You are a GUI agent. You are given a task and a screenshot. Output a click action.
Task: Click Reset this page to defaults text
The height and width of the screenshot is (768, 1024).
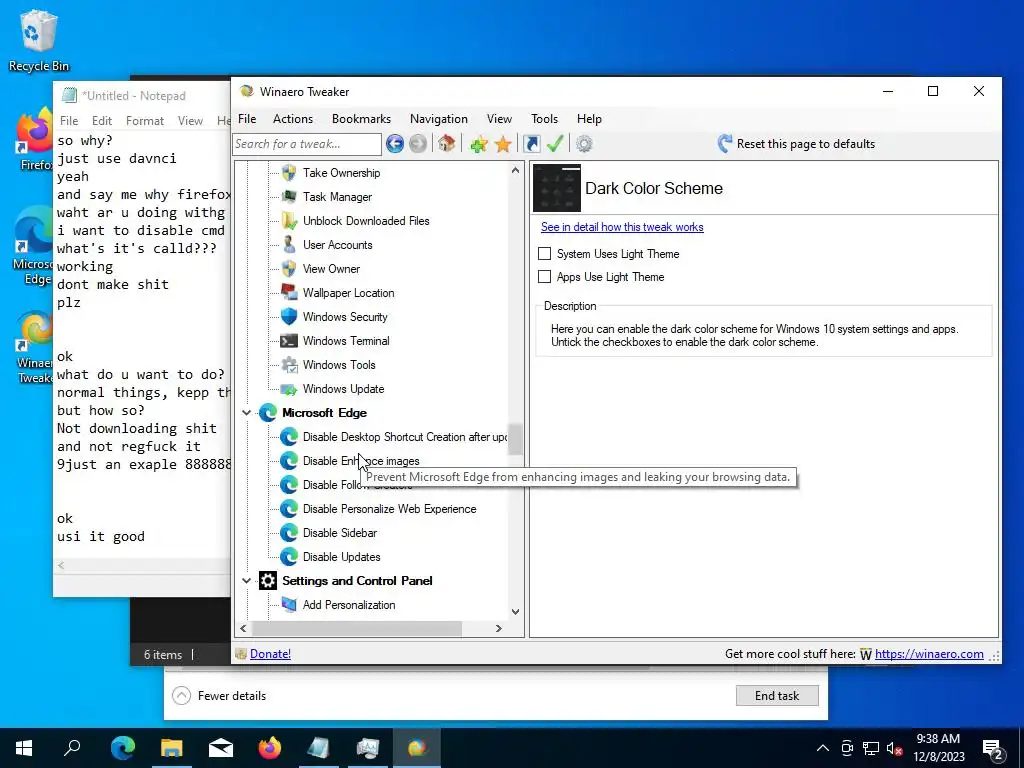tap(805, 144)
